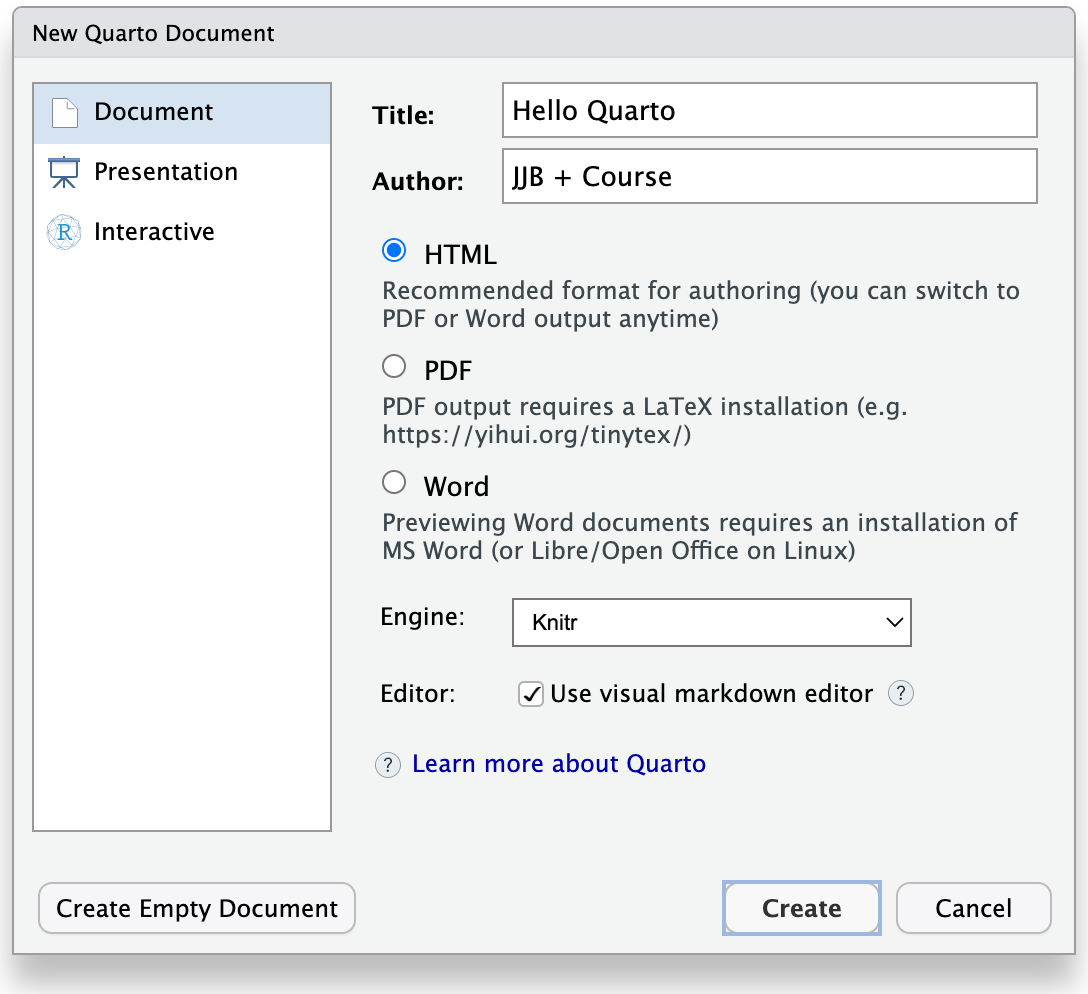Screen dimensions: 1088x994
Task: Switch to the Presentation document type
Action: (x=165, y=171)
